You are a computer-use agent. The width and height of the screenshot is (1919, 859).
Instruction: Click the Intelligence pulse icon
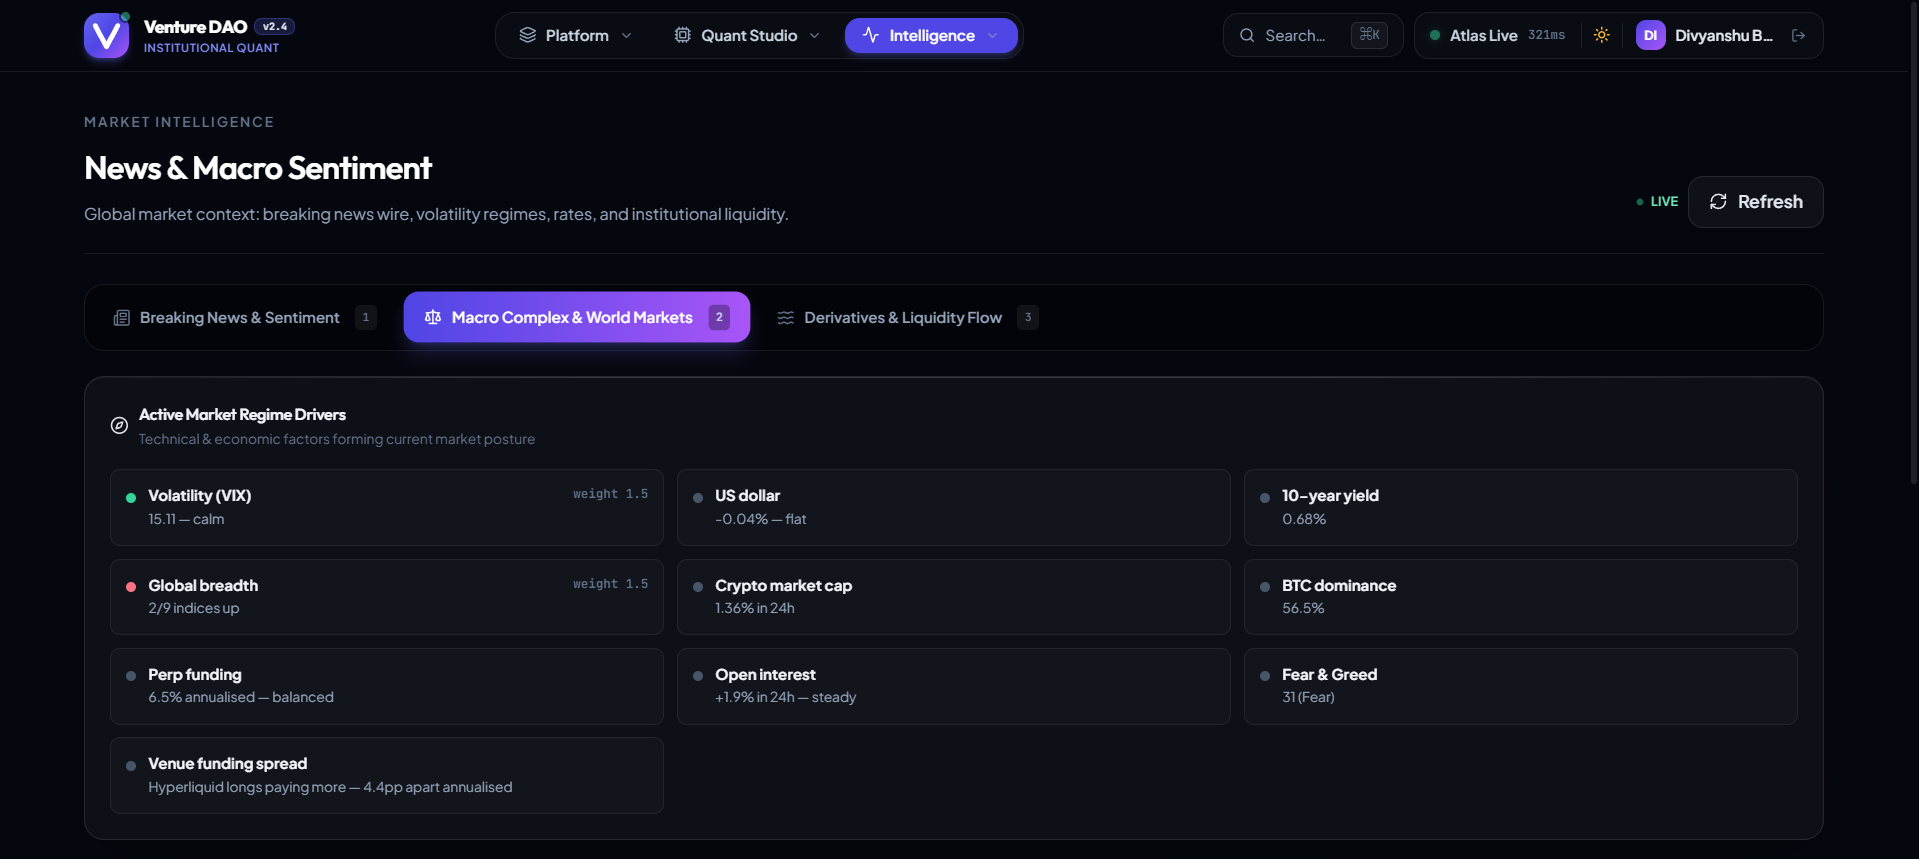(871, 35)
